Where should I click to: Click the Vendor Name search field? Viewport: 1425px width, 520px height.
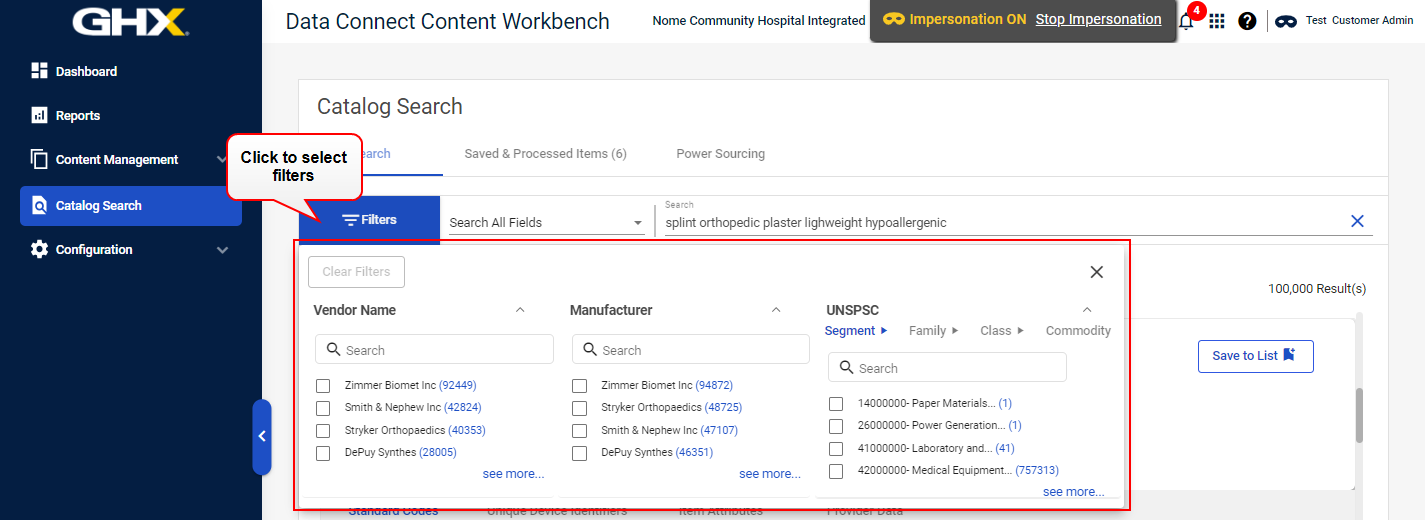pyautogui.click(x=434, y=349)
